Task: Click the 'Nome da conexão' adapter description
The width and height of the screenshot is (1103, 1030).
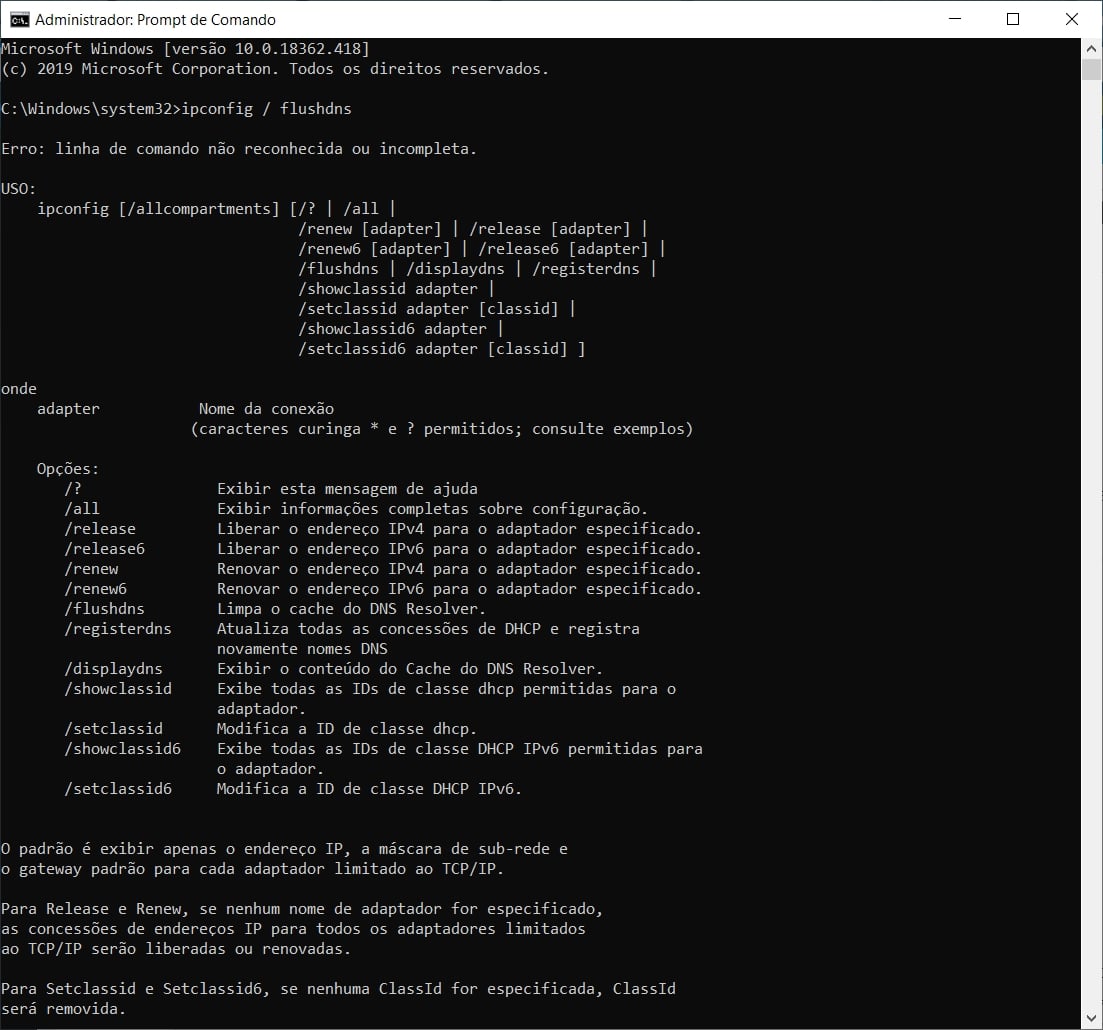Action: click(x=266, y=408)
